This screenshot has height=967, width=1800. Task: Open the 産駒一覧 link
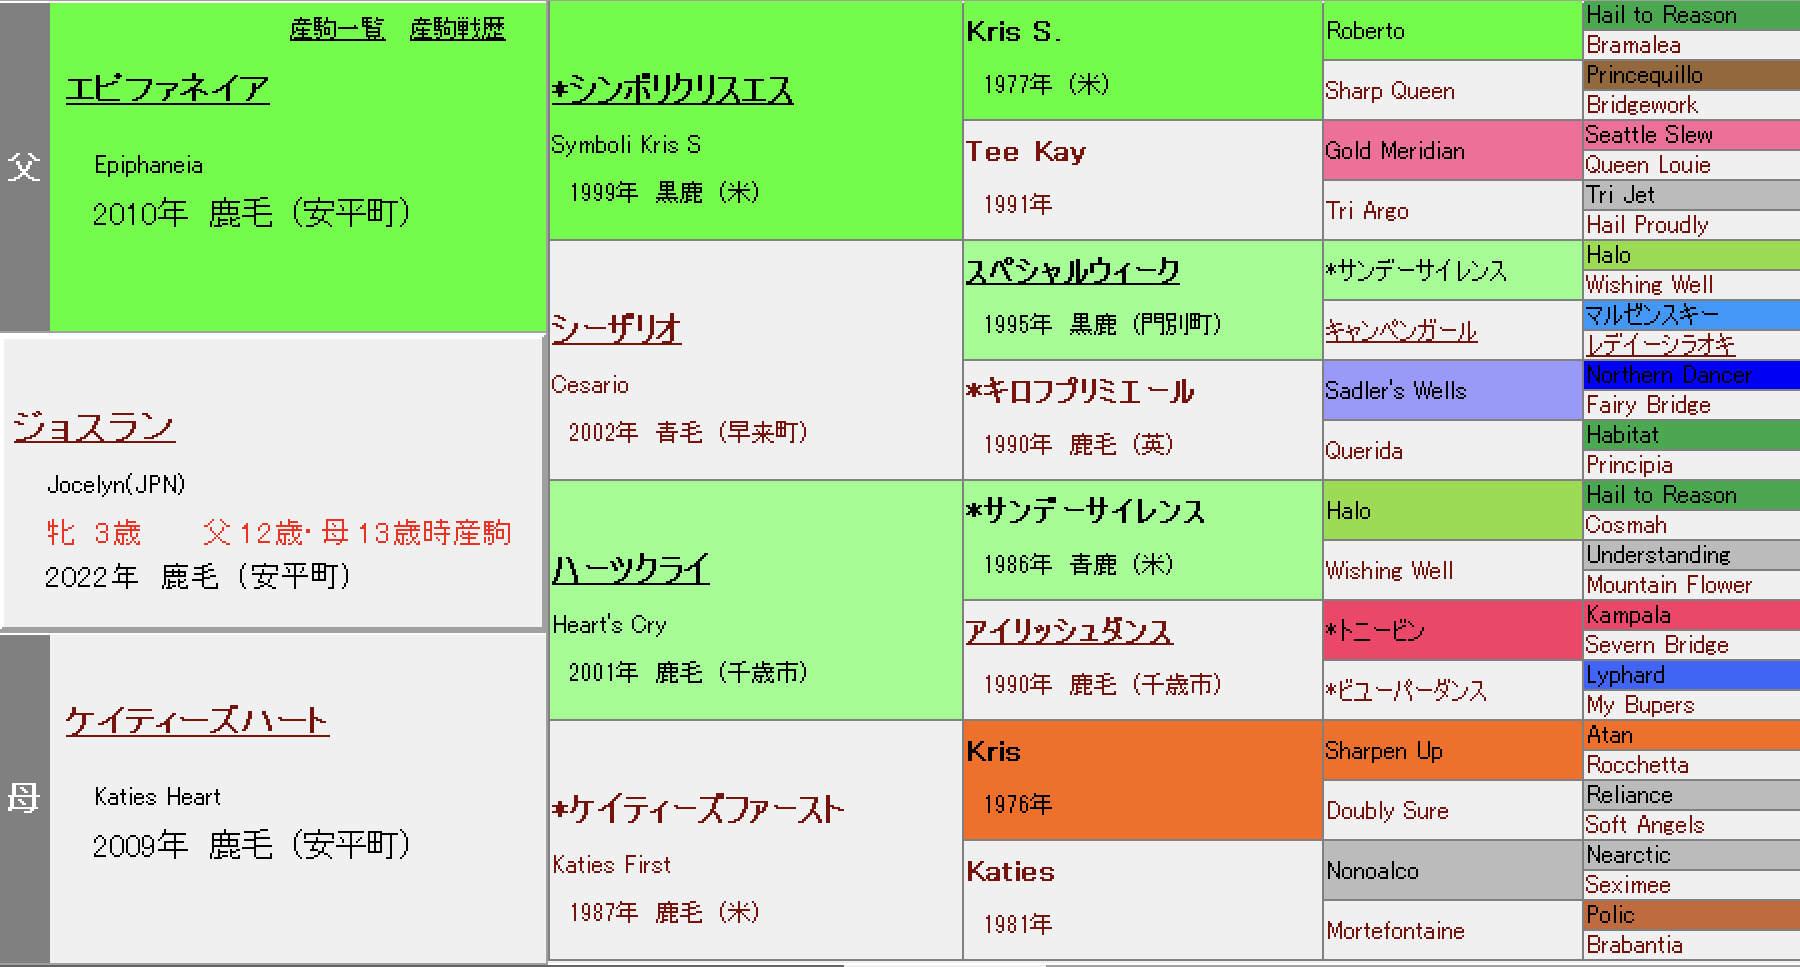(x=337, y=30)
